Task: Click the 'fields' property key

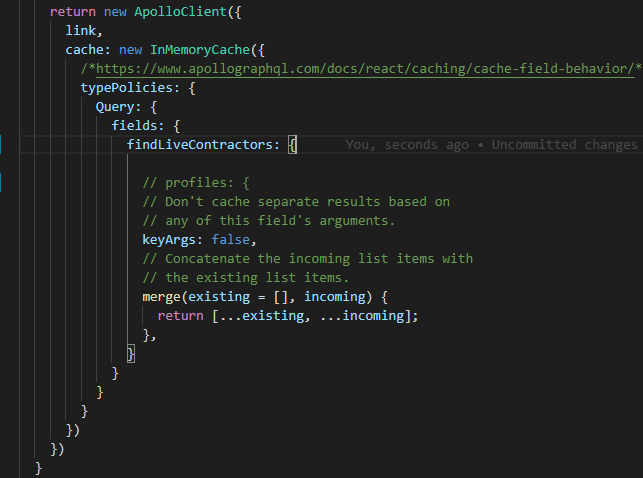Action: (134, 126)
